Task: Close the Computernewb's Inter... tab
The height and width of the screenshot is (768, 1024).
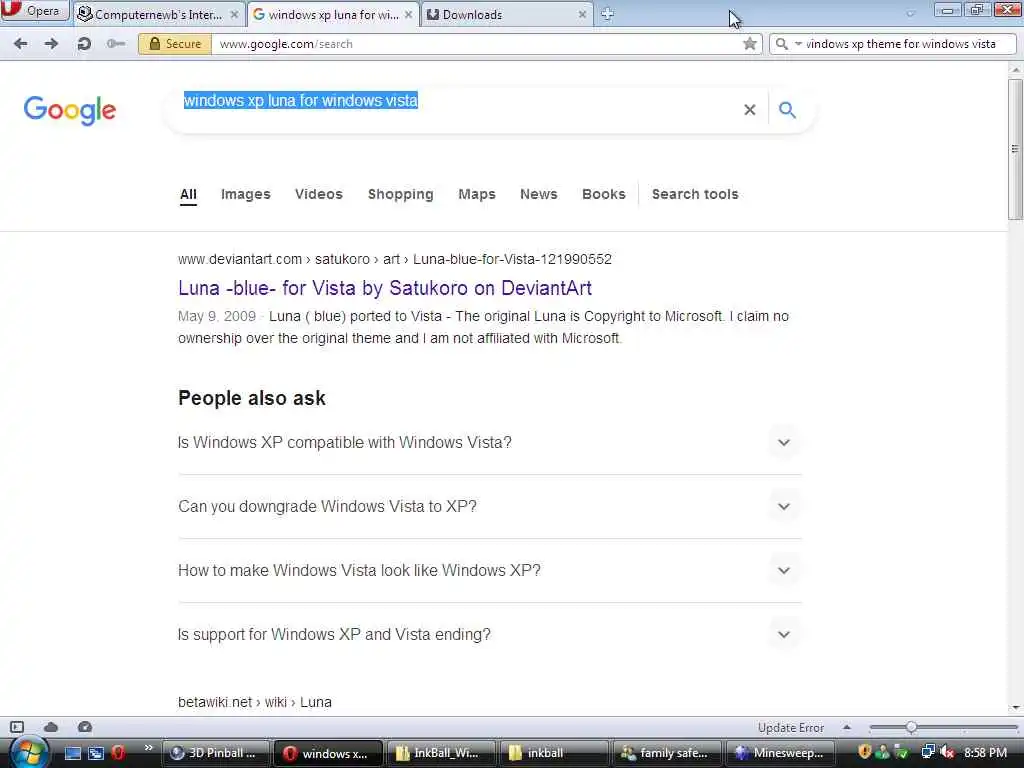Action: coord(234,14)
